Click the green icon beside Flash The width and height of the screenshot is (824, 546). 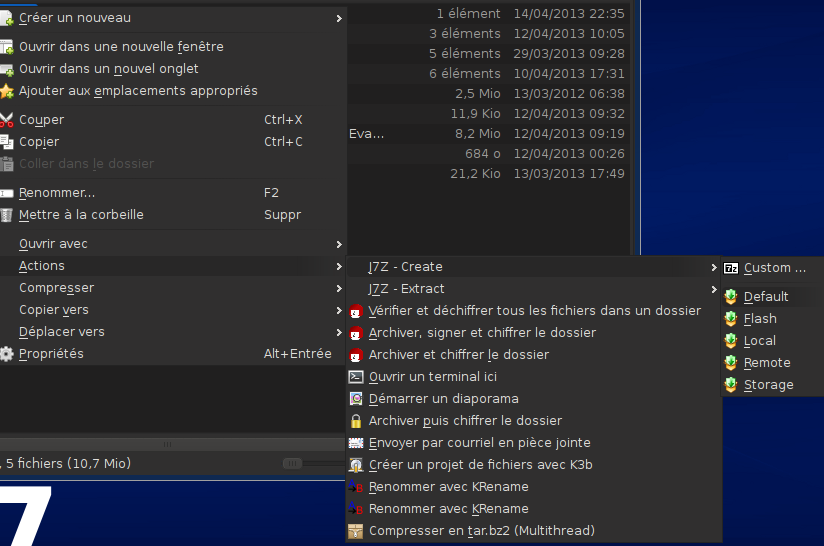coord(731,319)
